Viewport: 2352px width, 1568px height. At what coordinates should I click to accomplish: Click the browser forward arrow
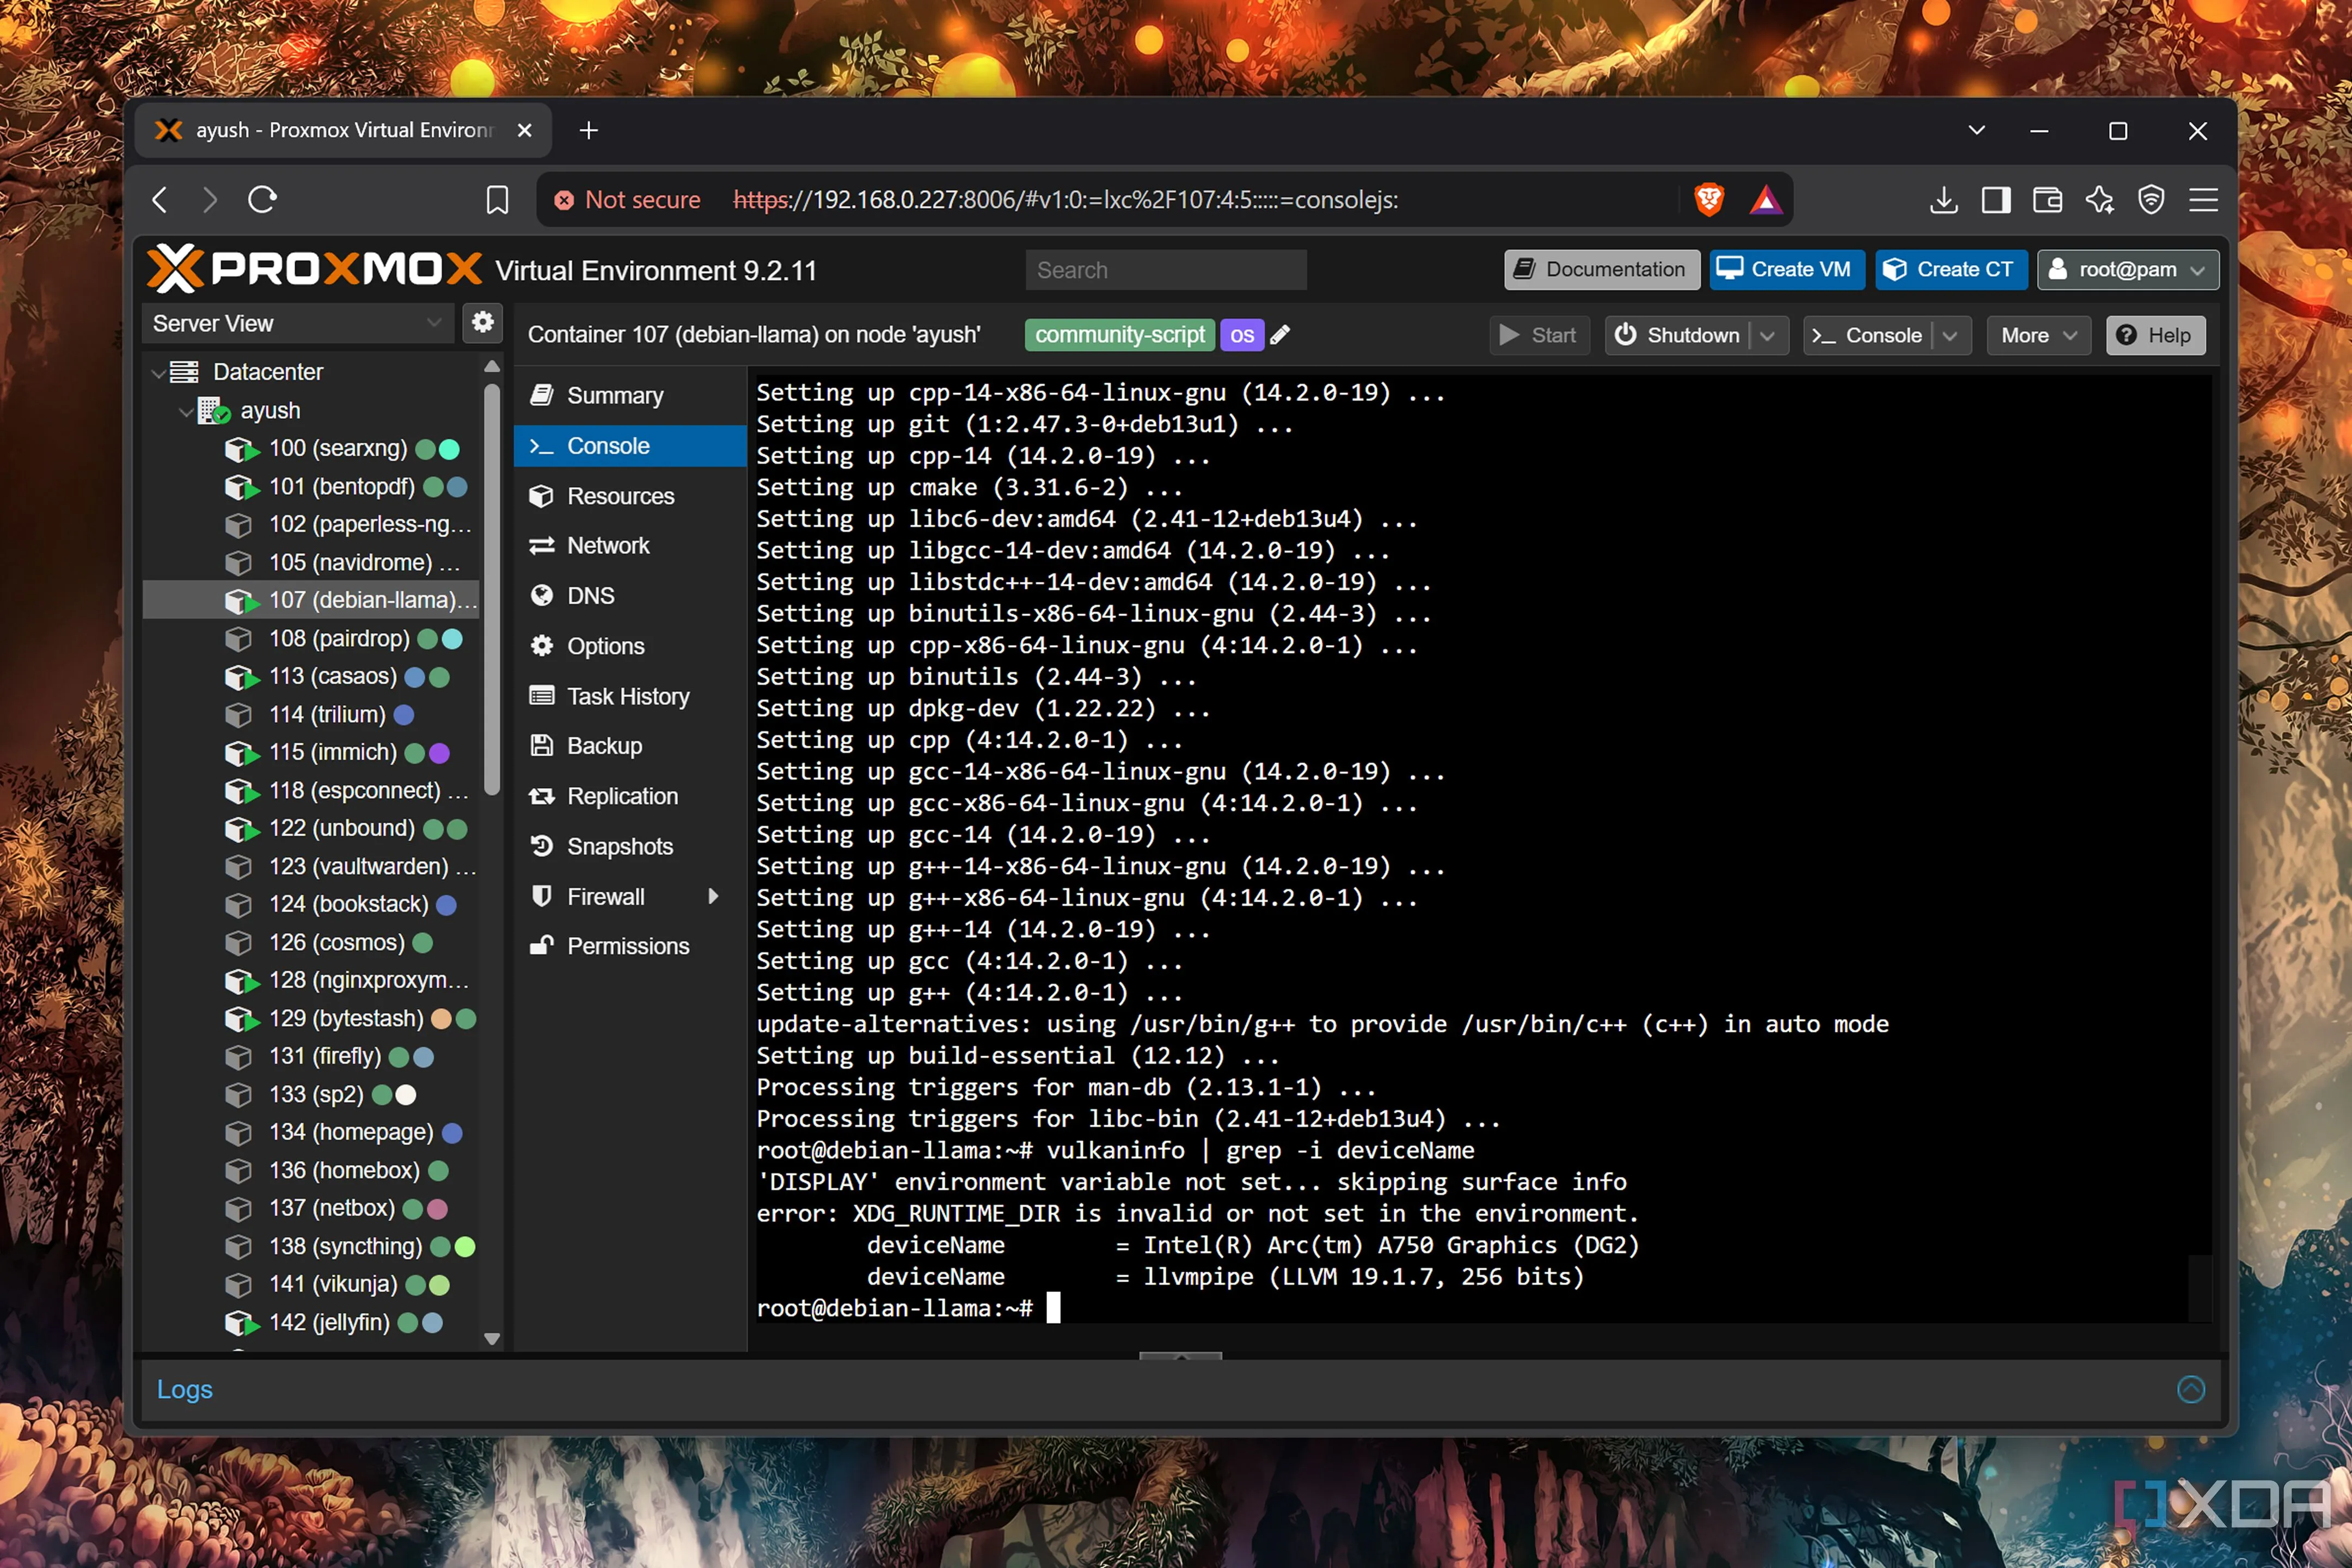(x=209, y=200)
